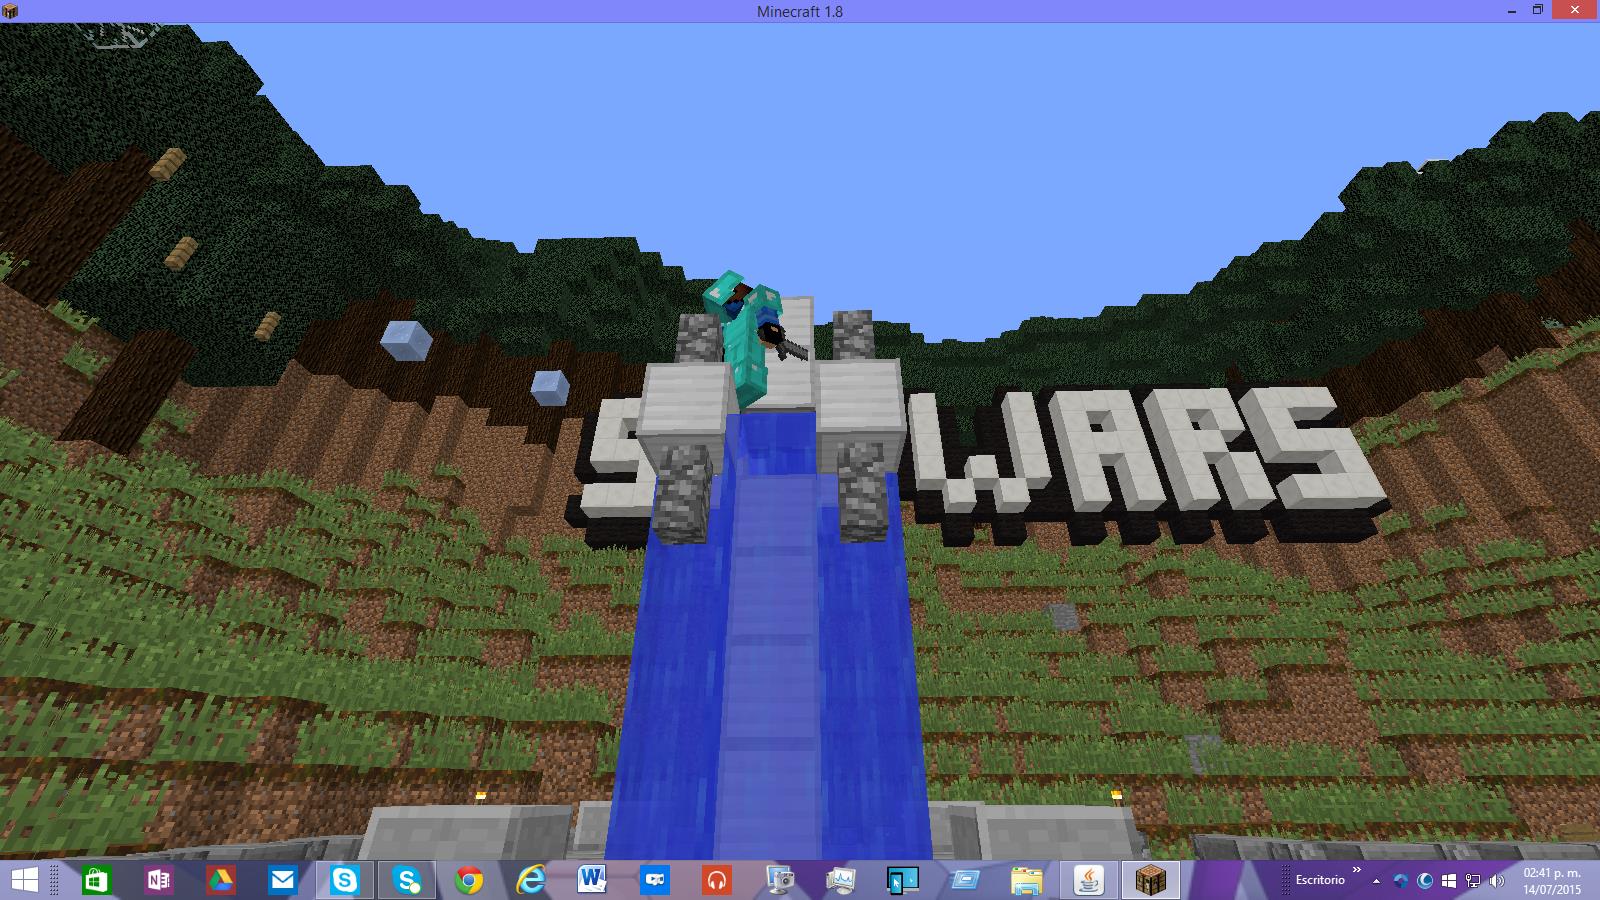Show hidden system tray icons arrow

point(1377,881)
